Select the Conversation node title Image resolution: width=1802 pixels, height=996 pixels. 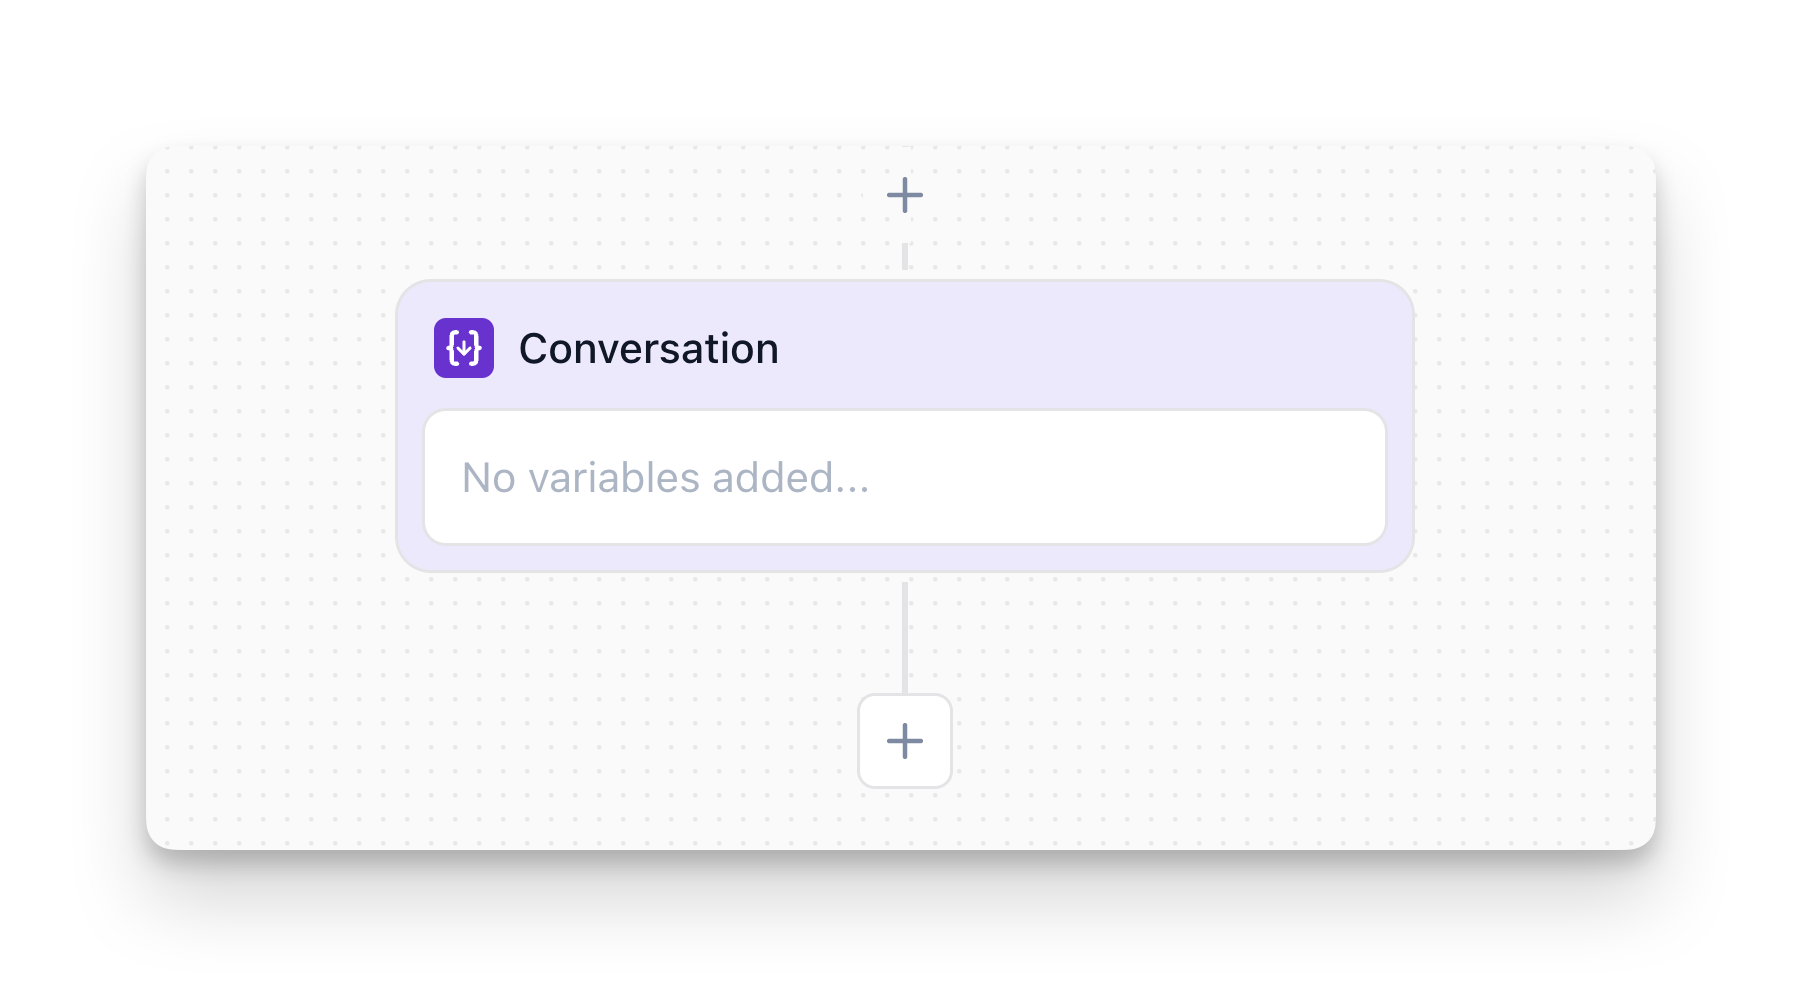[x=648, y=349]
